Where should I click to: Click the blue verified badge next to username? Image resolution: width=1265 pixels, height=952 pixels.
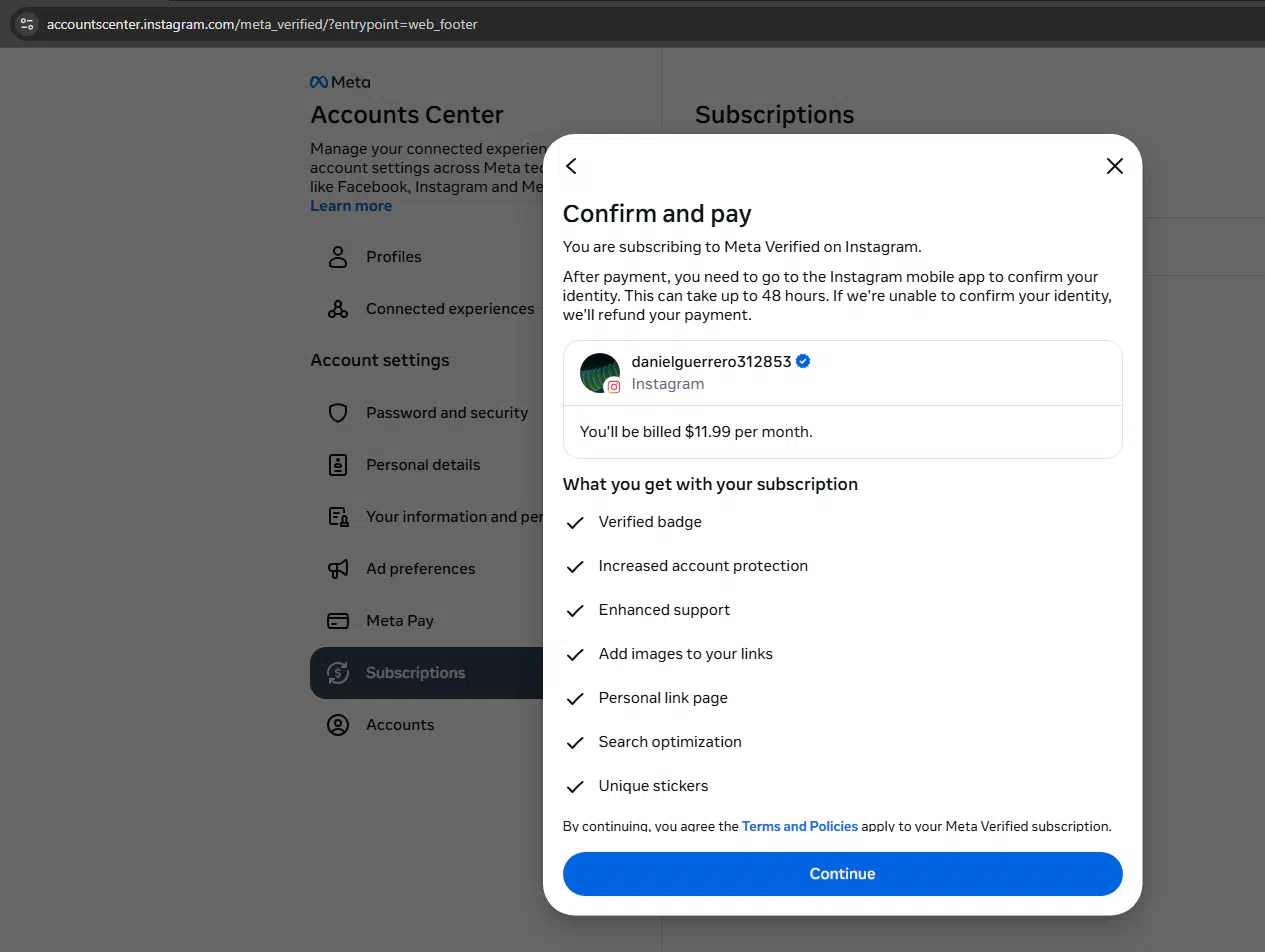coord(803,361)
